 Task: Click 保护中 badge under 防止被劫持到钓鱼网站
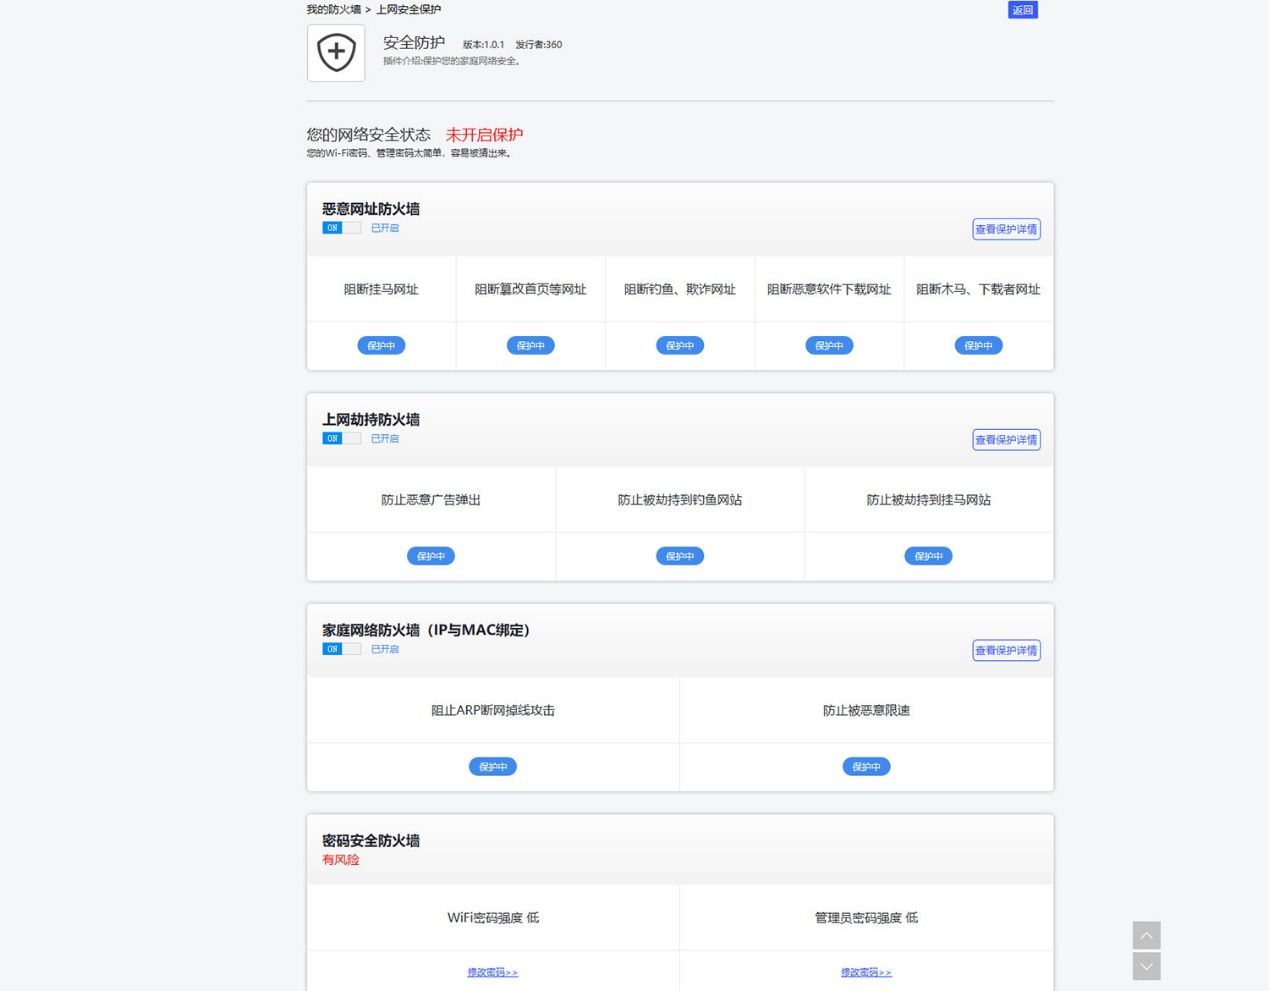pyautogui.click(x=680, y=556)
